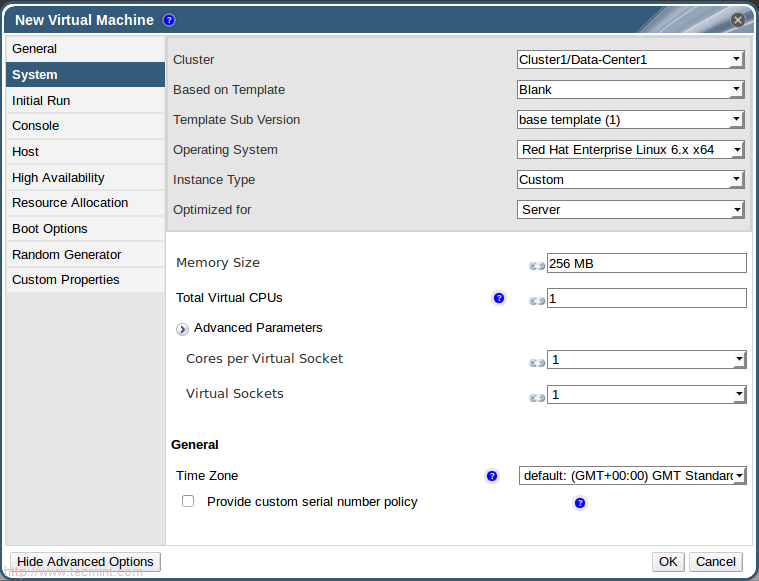Click the help icon next to Time Zone

tap(492, 476)
